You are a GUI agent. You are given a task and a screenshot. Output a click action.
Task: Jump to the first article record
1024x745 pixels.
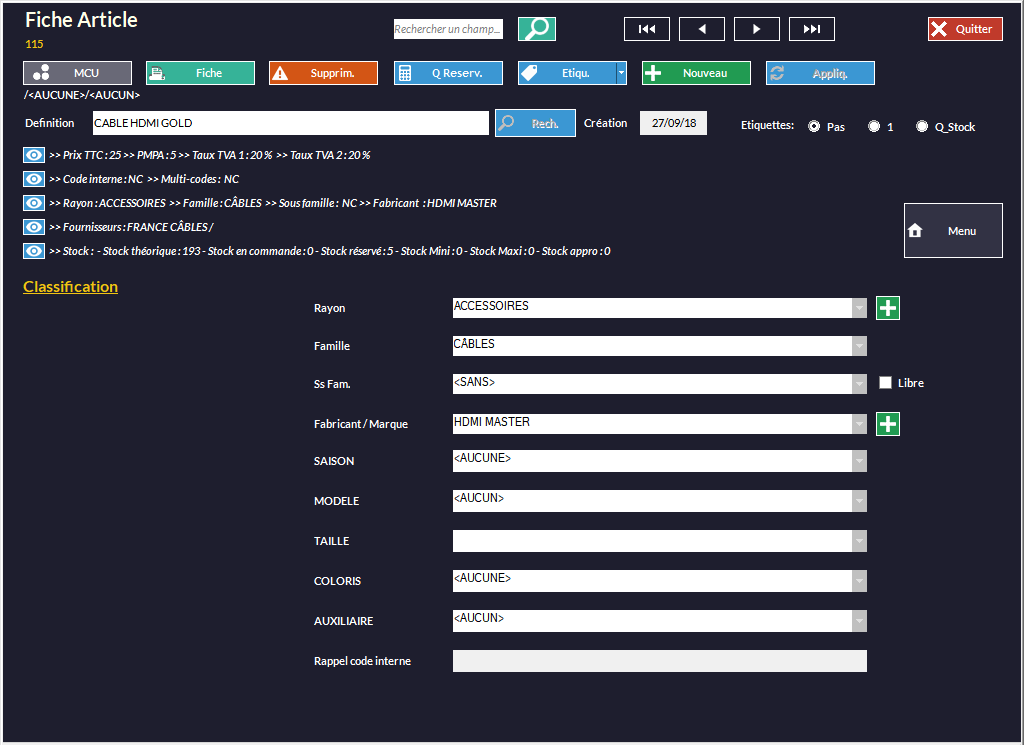(646, 29)
